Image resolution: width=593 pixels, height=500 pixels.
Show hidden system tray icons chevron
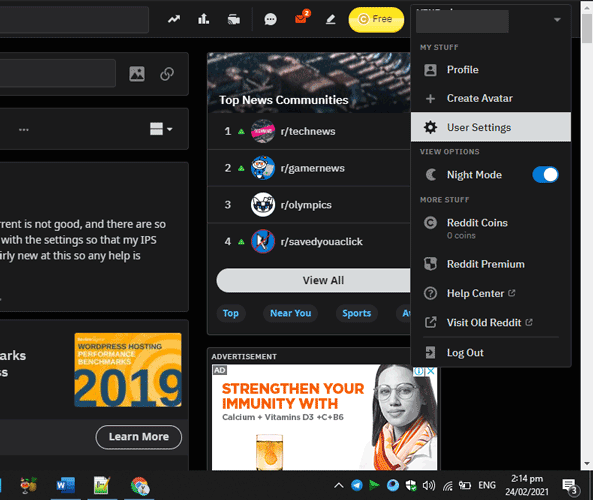tap(339, 485)
